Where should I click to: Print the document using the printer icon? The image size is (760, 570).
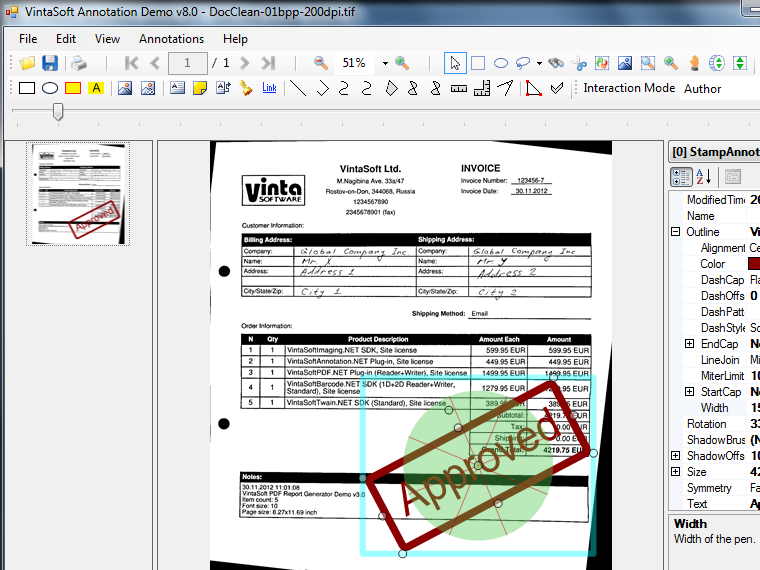78,63
